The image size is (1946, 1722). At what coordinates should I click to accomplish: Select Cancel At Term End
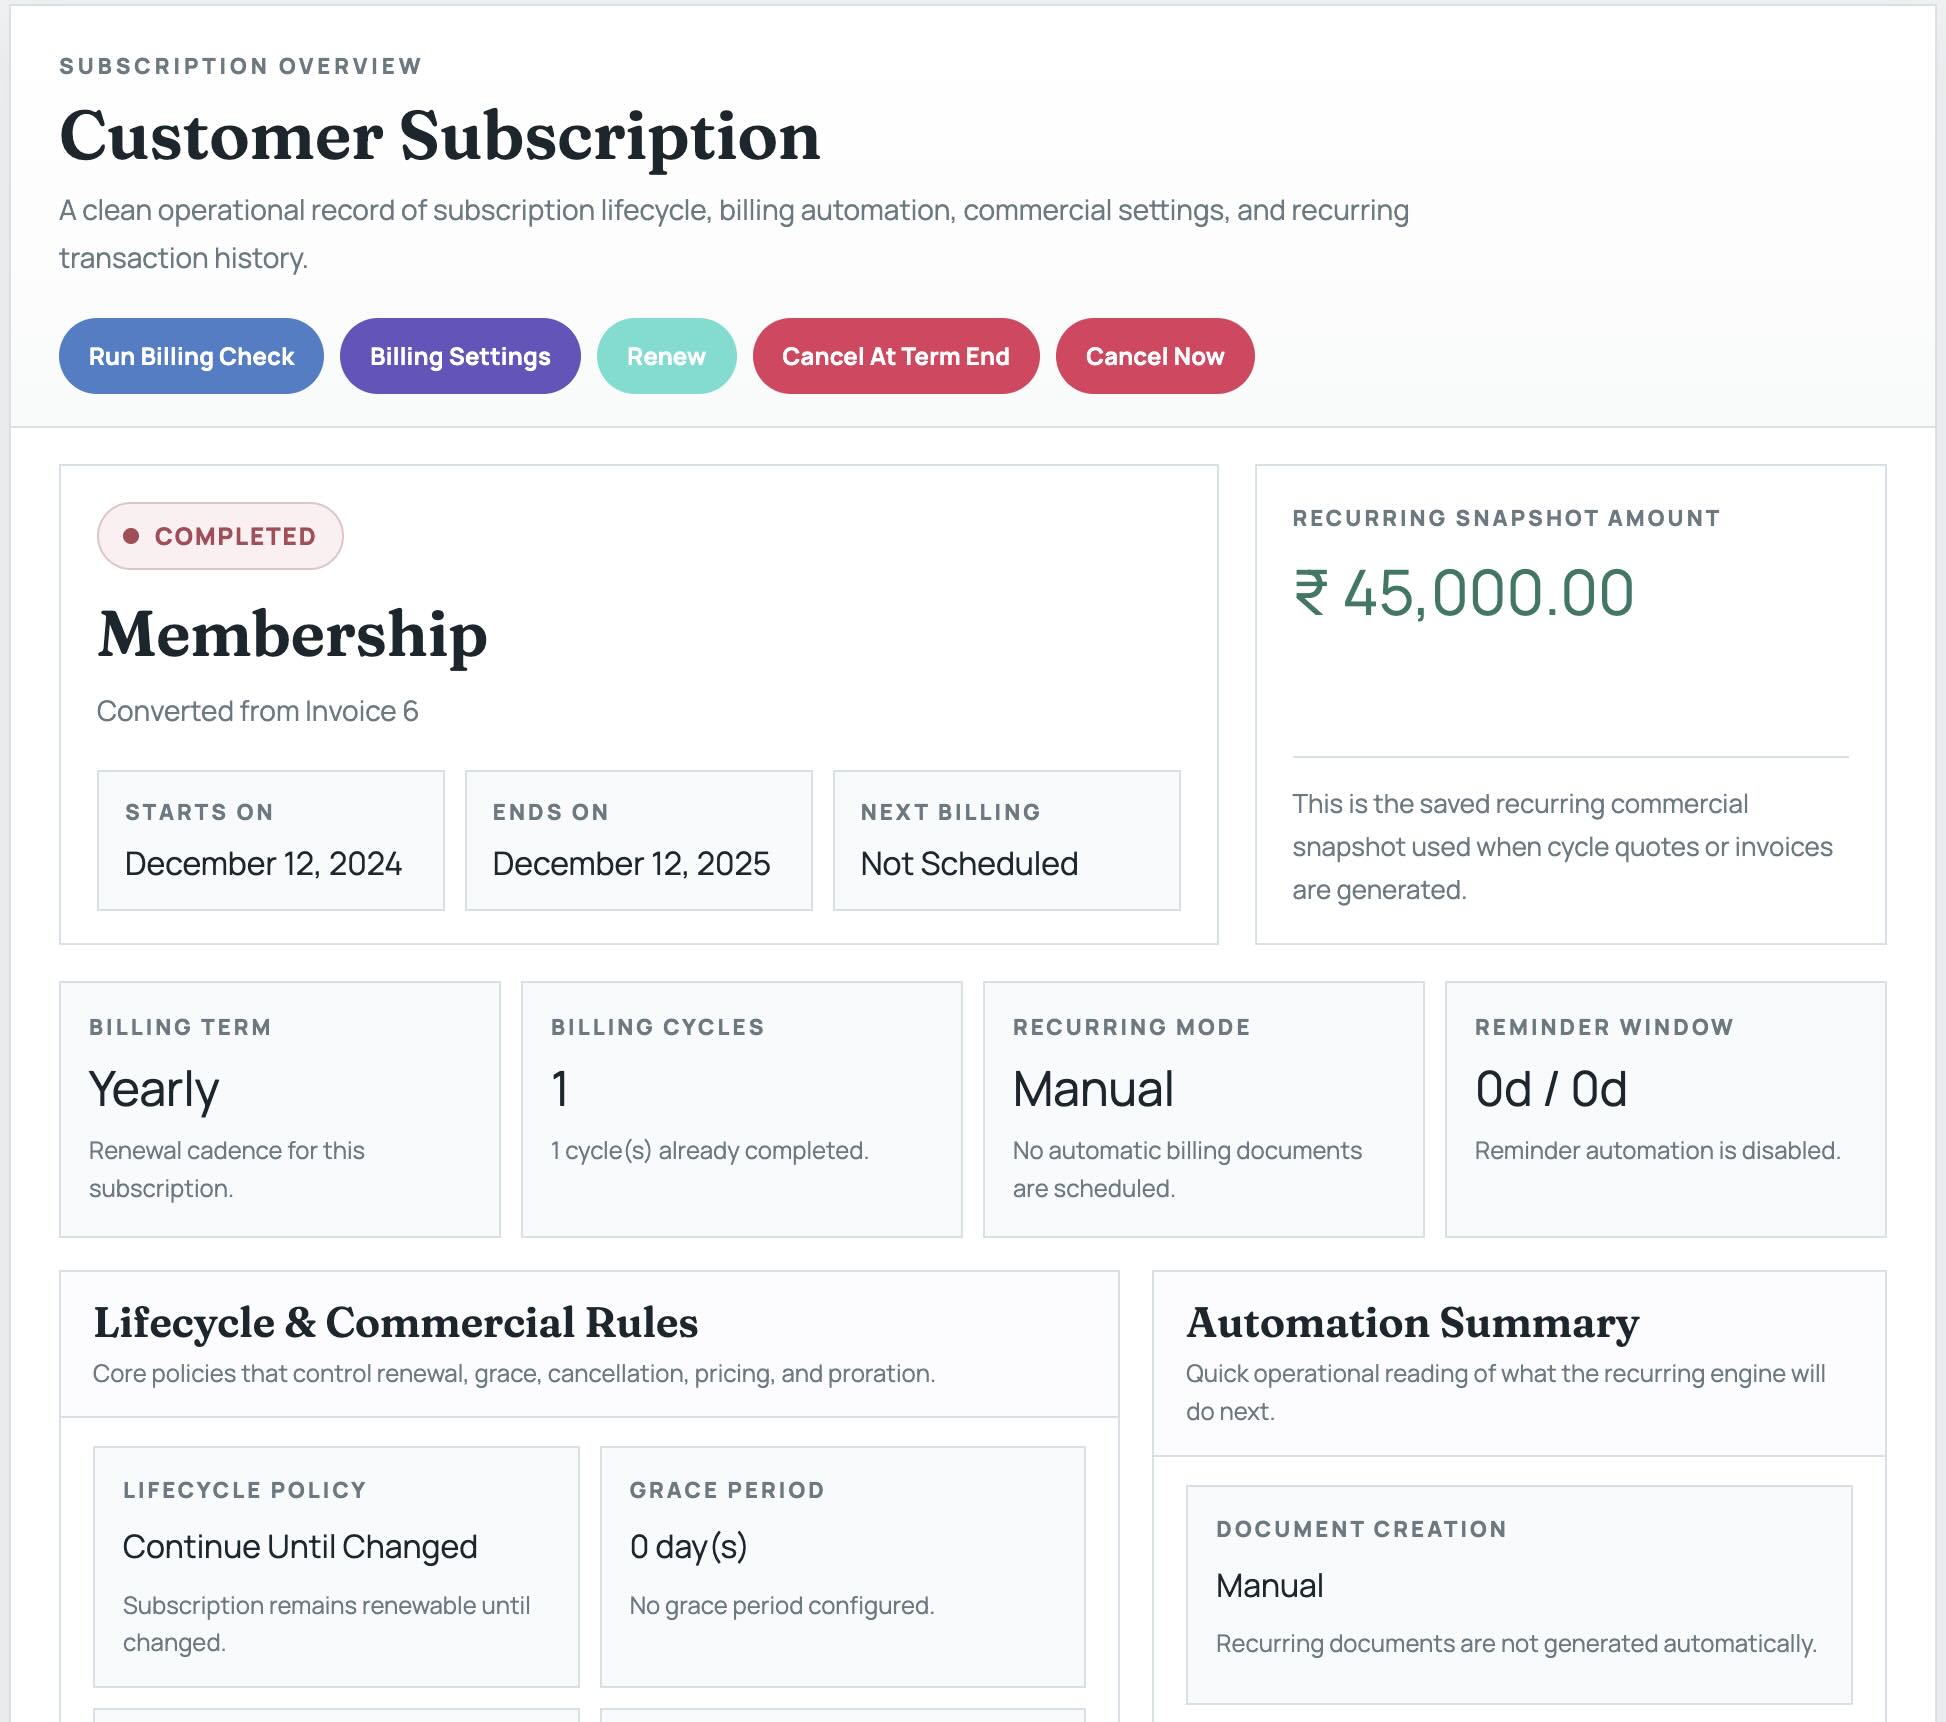(896, 356)
